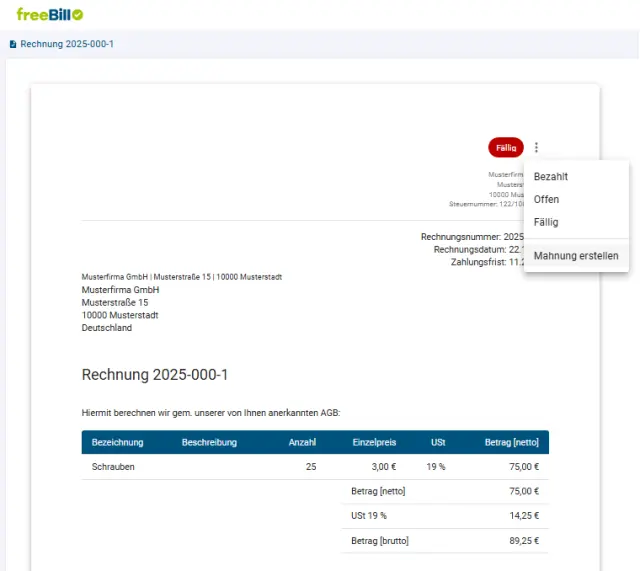Choose Mahnung erstellen menu entry
This screenshot has height=571, width=640.
point(576,256)
